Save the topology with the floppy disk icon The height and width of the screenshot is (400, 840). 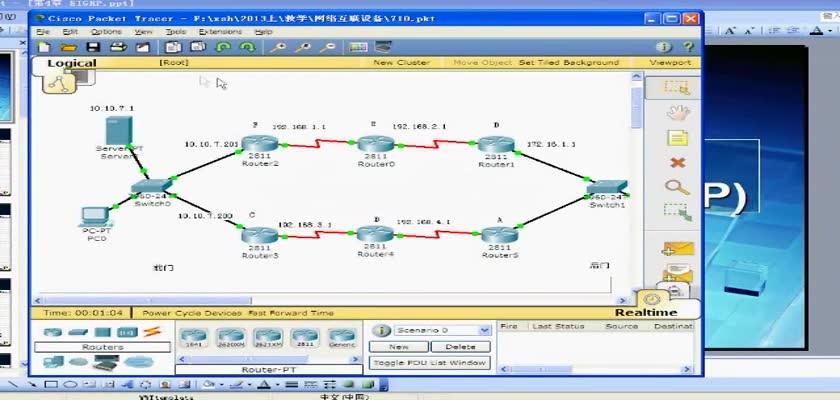pos(93,47)
